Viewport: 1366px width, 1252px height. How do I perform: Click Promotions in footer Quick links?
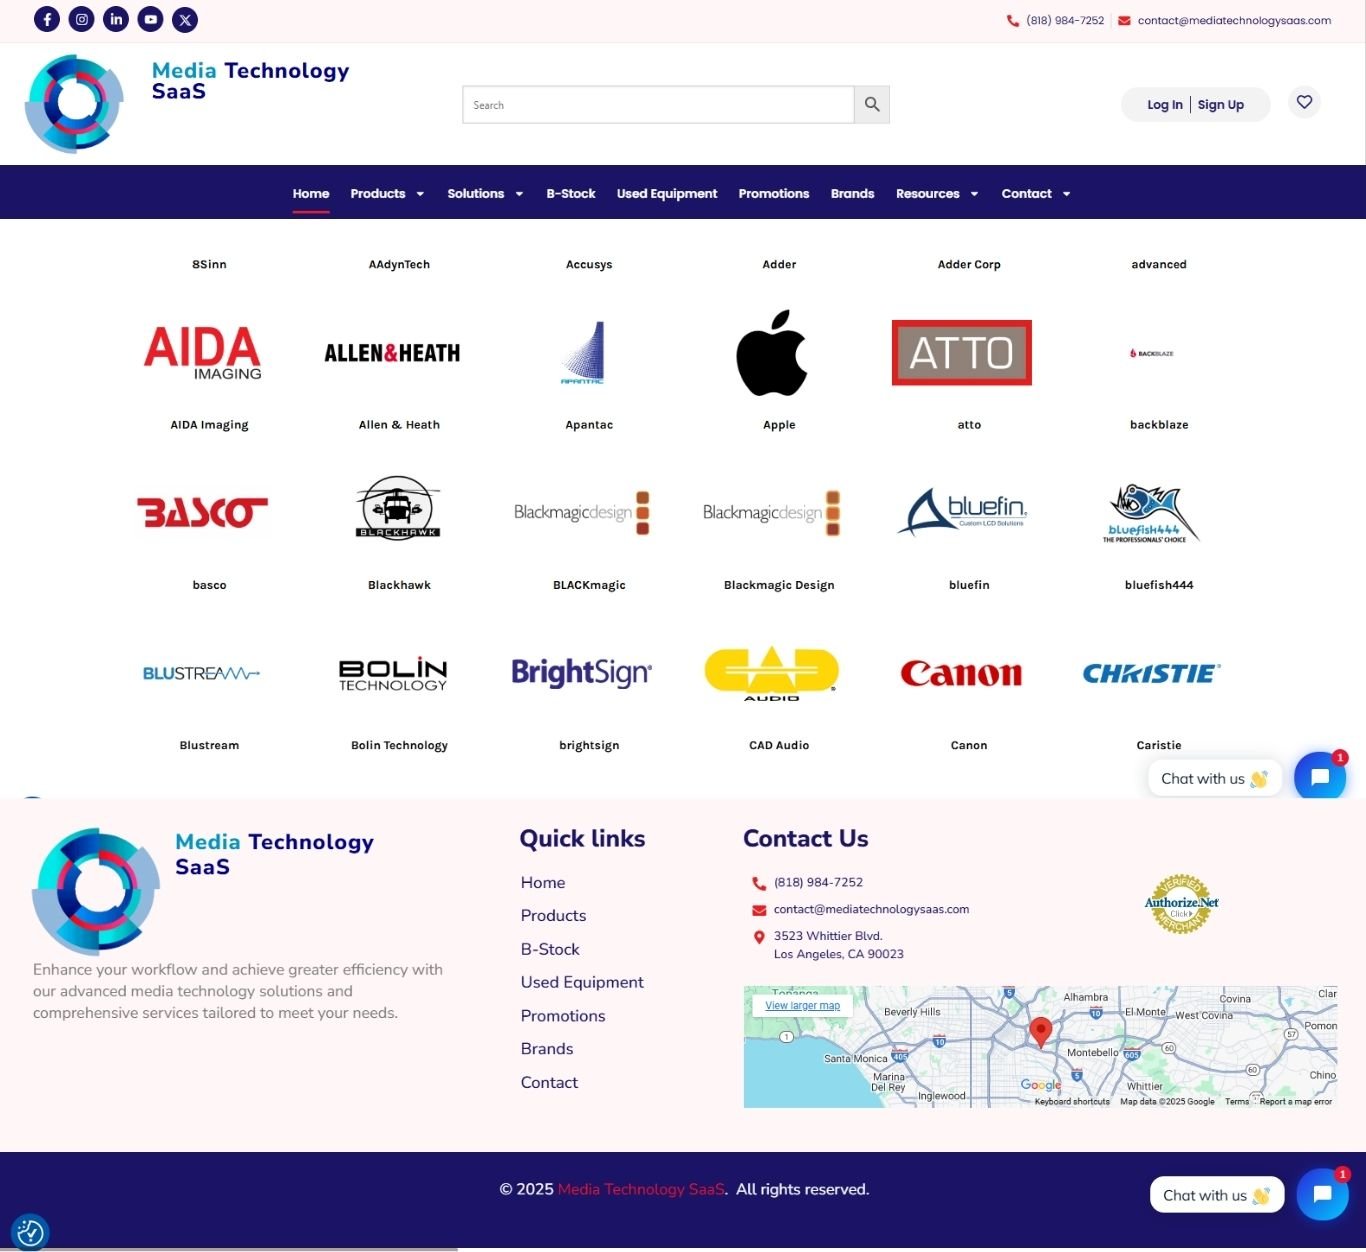point(563,1016)
